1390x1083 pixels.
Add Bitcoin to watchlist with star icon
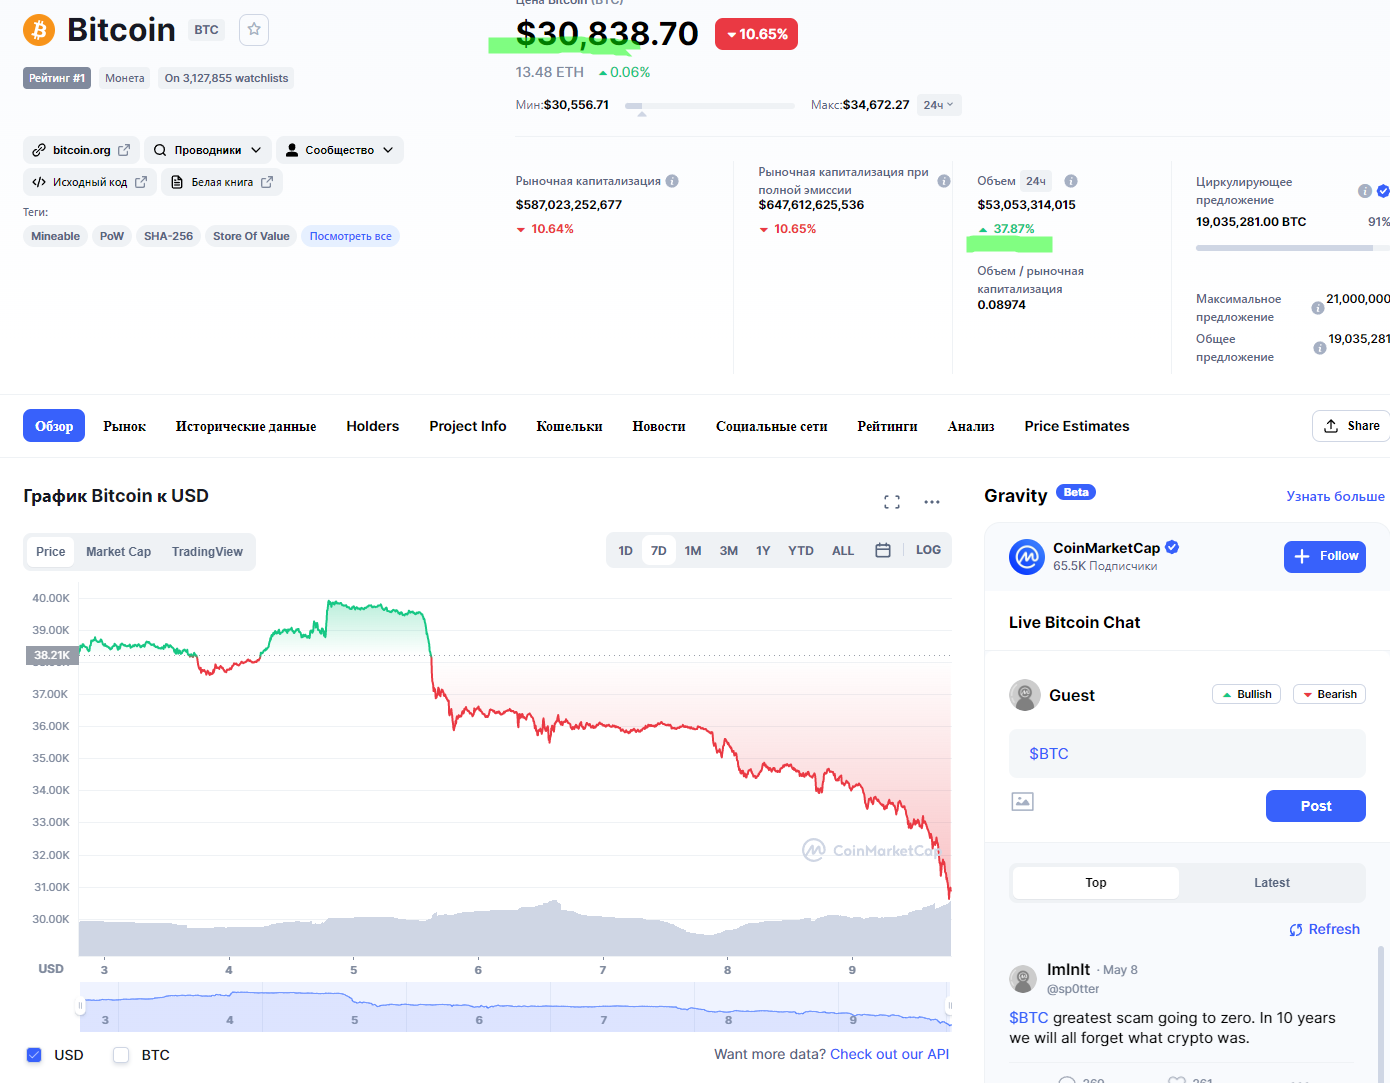[x=254, y=30]
